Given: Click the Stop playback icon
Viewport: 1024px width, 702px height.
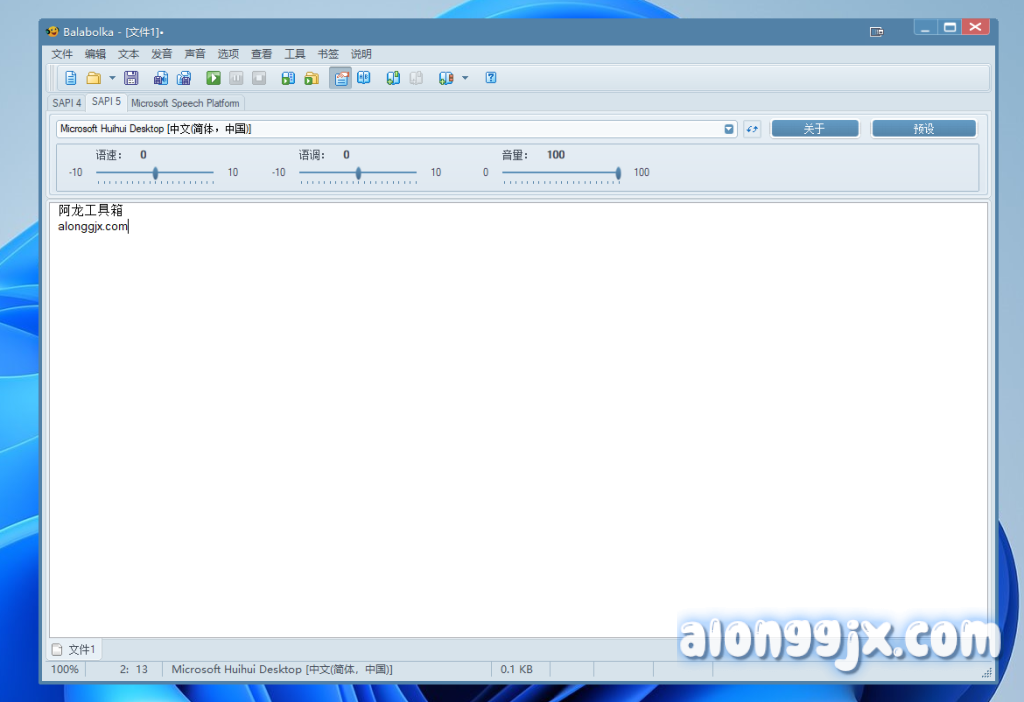Looking at the screenshot, I should (x=259, y=78).
